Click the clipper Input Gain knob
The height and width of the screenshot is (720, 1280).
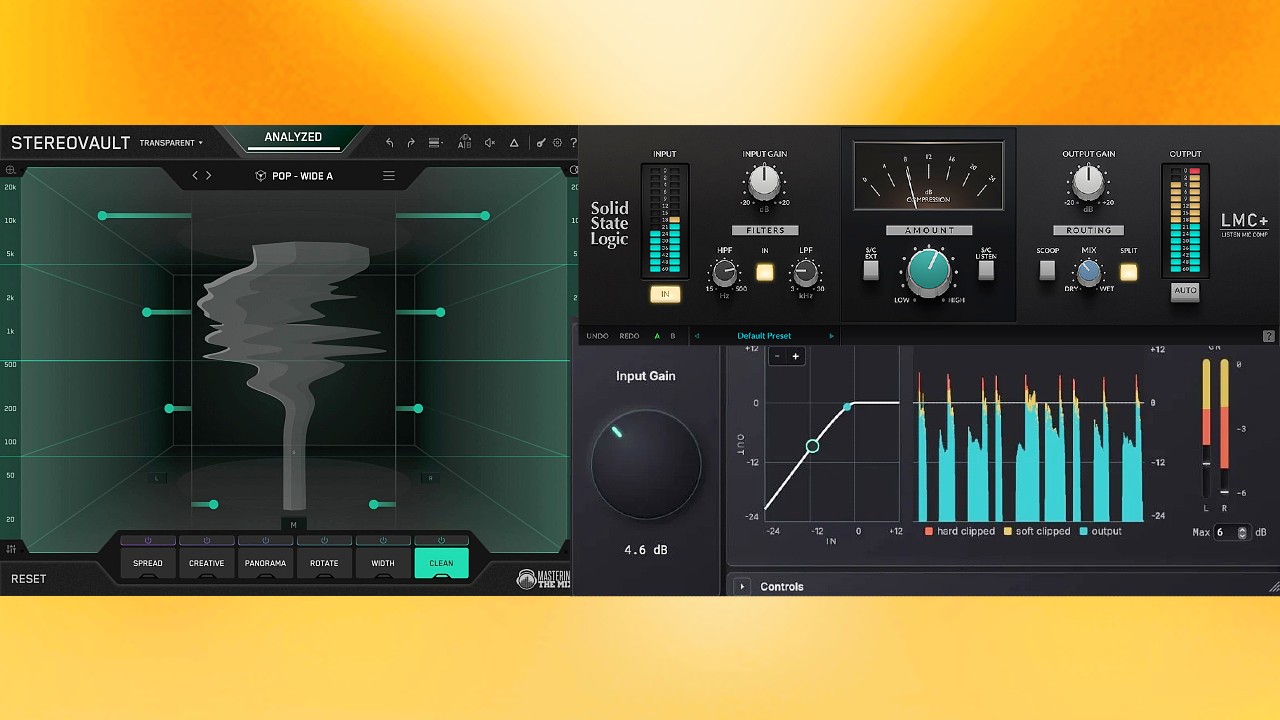pyautogui.click(x=645, y=464)
